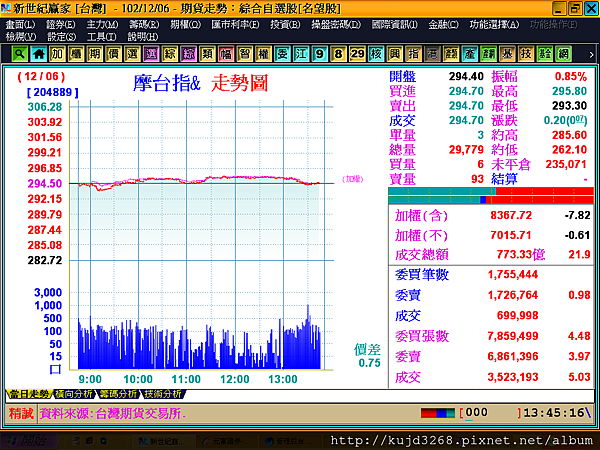Open the 金融(C) menu
The image size is (600, 450).
(443, 25)
